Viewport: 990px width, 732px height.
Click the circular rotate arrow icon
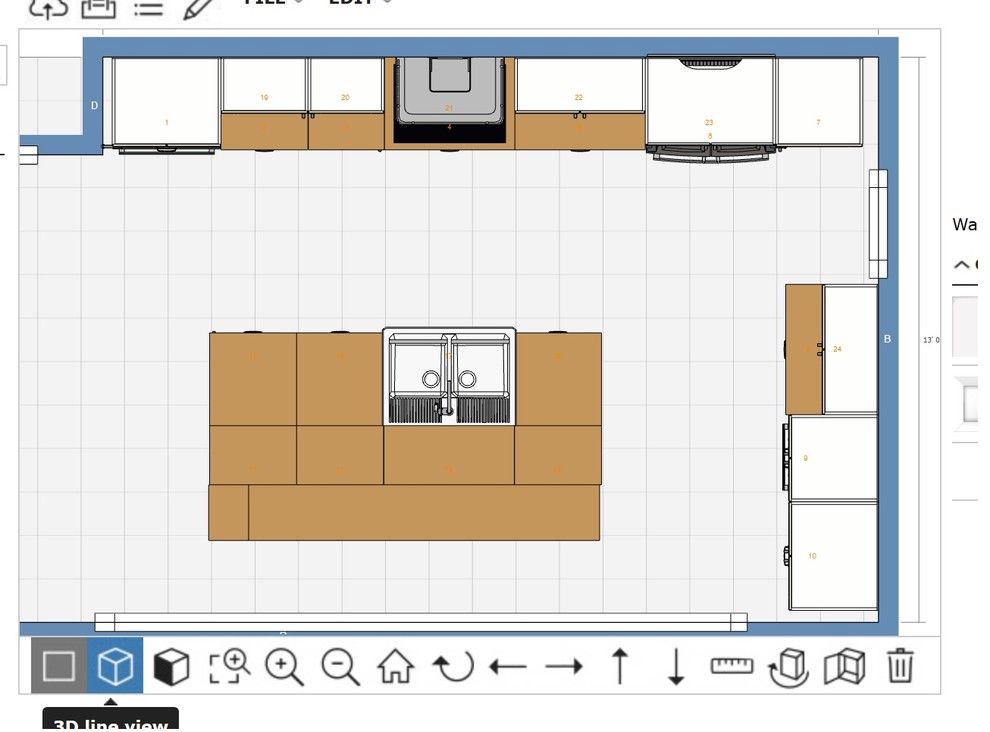point(453,666)
